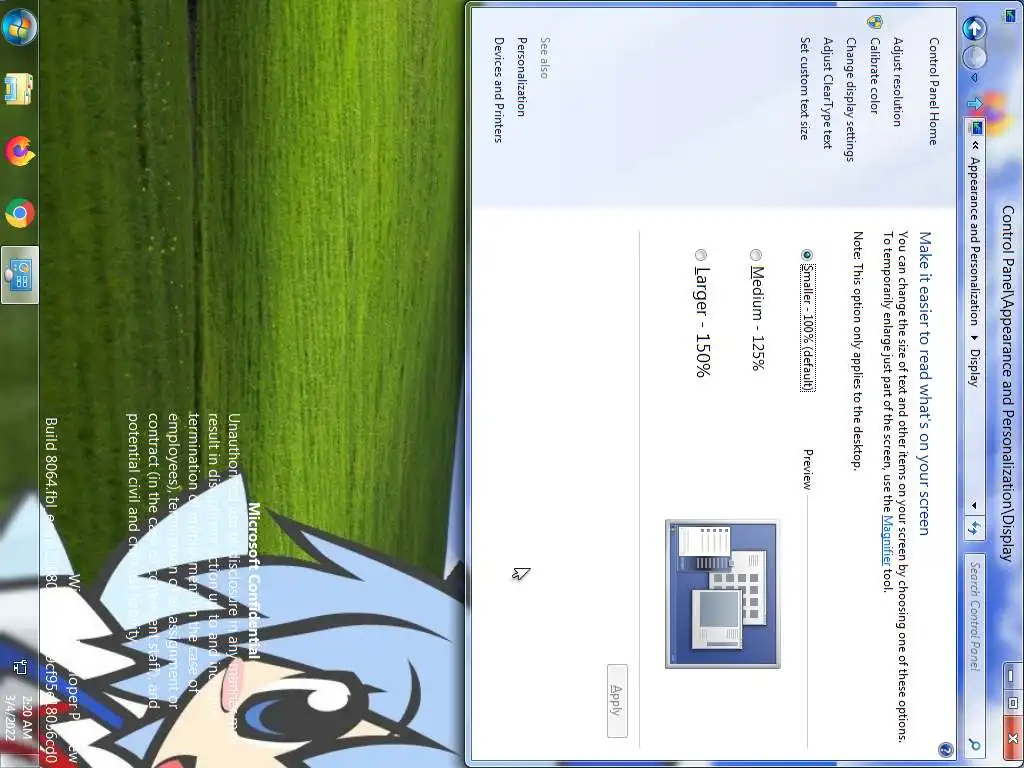Screen dimensions: 1024x768
Task: Click the Preview thumbnail image
Action: click(x=723, y=594)
